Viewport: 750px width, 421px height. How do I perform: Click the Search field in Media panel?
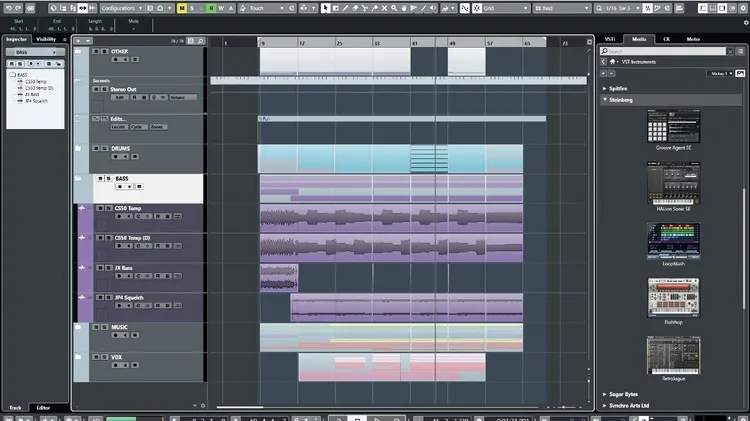click(665, 50)
